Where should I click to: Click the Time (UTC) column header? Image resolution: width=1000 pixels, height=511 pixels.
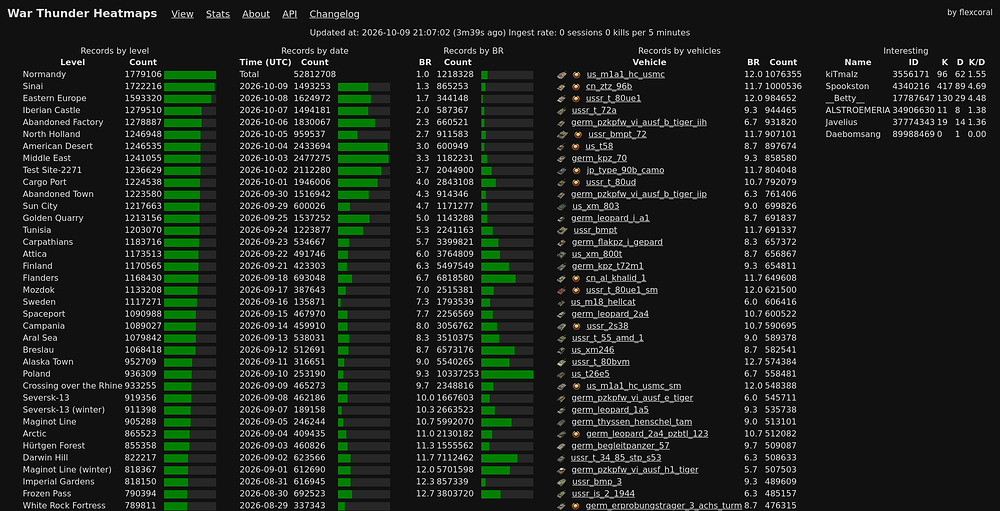click(x=265, y=63)
